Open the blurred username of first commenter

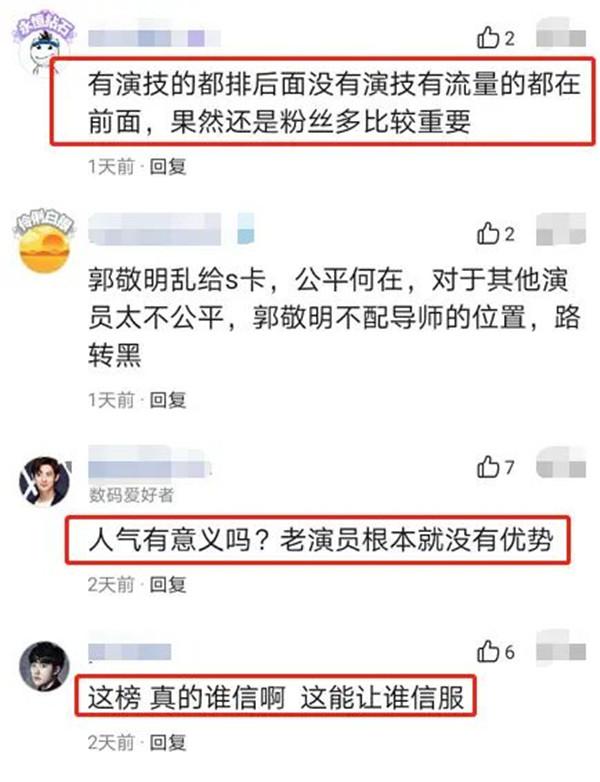pyautogui.click(x=154, y=38)
